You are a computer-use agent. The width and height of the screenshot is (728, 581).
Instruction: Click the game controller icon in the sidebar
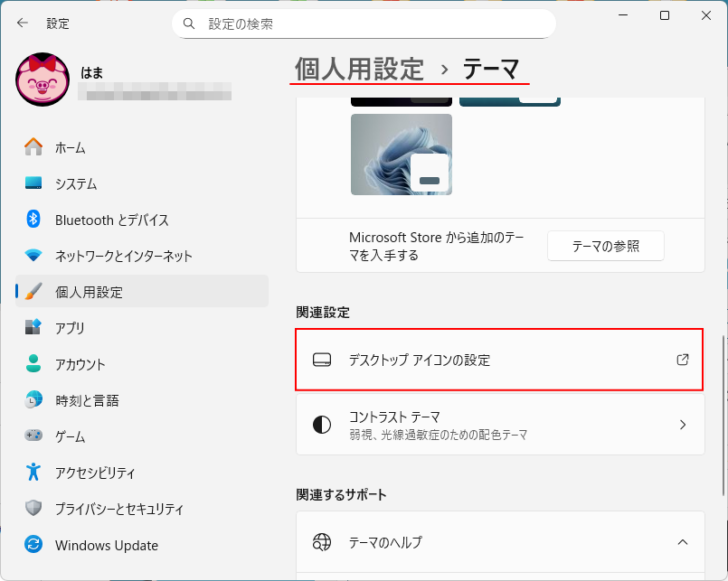[33, 436]
